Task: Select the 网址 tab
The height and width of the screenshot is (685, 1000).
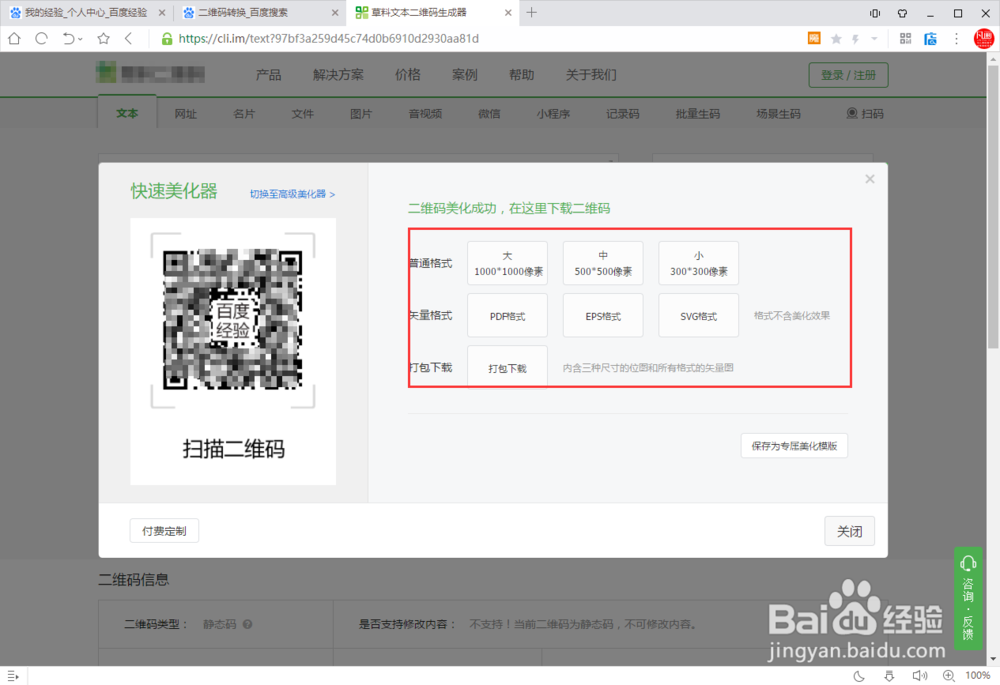Action: pos(186,114)
